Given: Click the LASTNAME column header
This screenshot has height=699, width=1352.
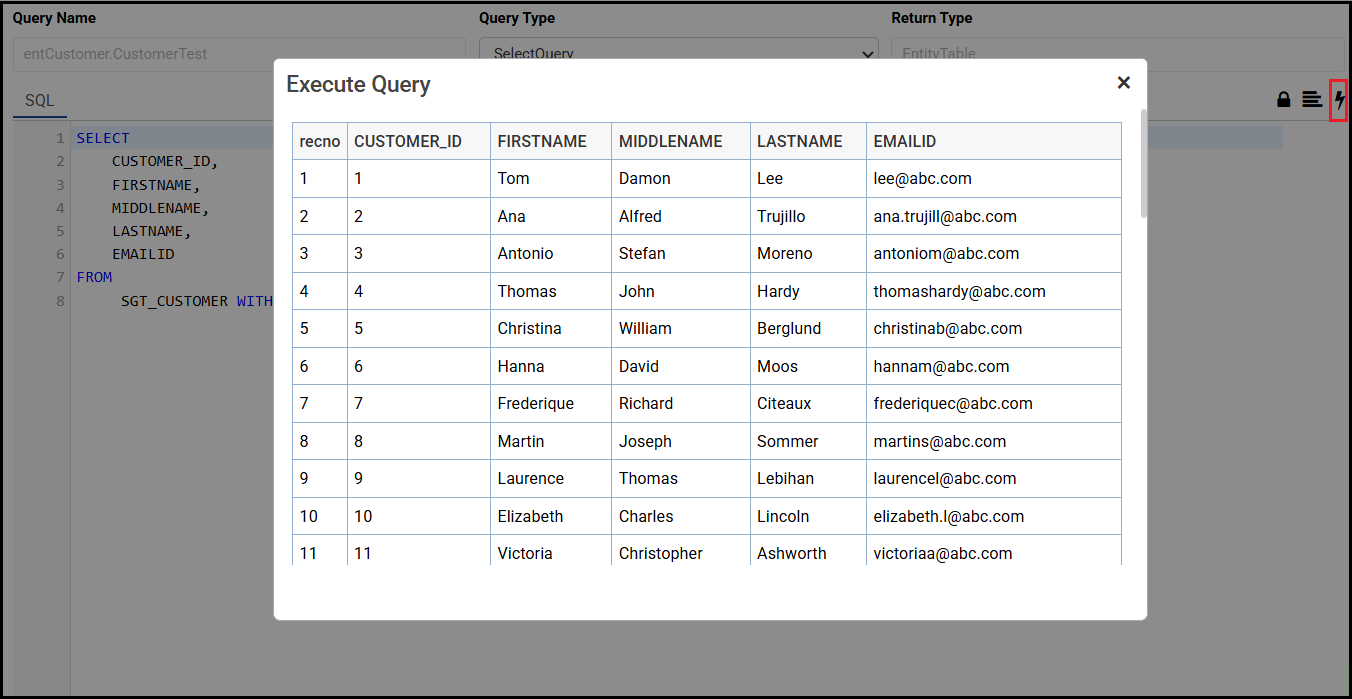Looking at the screenshot, I should coord(799,141).
